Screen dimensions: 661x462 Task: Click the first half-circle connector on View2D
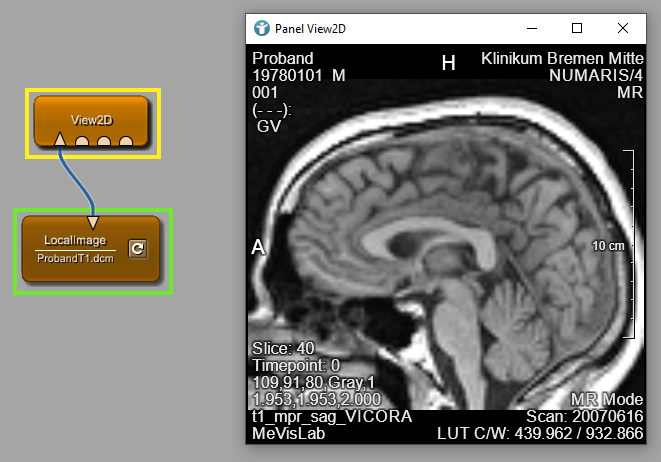click(83, 142)
